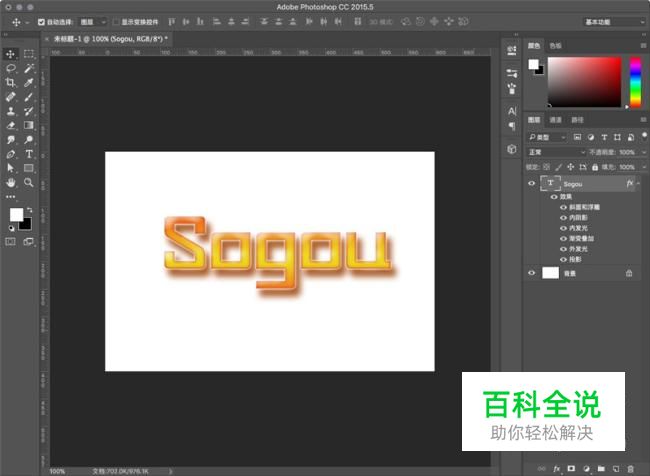Toggle Quick Mask mode in toolbox
Viewport: 650px width, 476px height.
(x=10, y=242)
